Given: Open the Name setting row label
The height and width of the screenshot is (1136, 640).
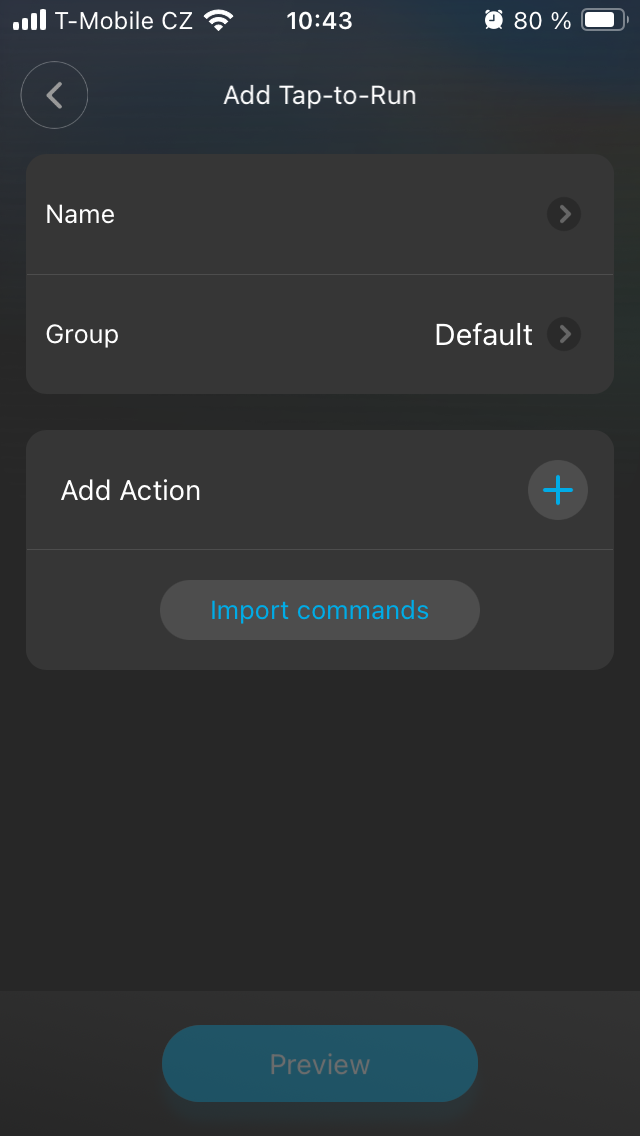Looking at the screenshot, I should coord(80,214).
